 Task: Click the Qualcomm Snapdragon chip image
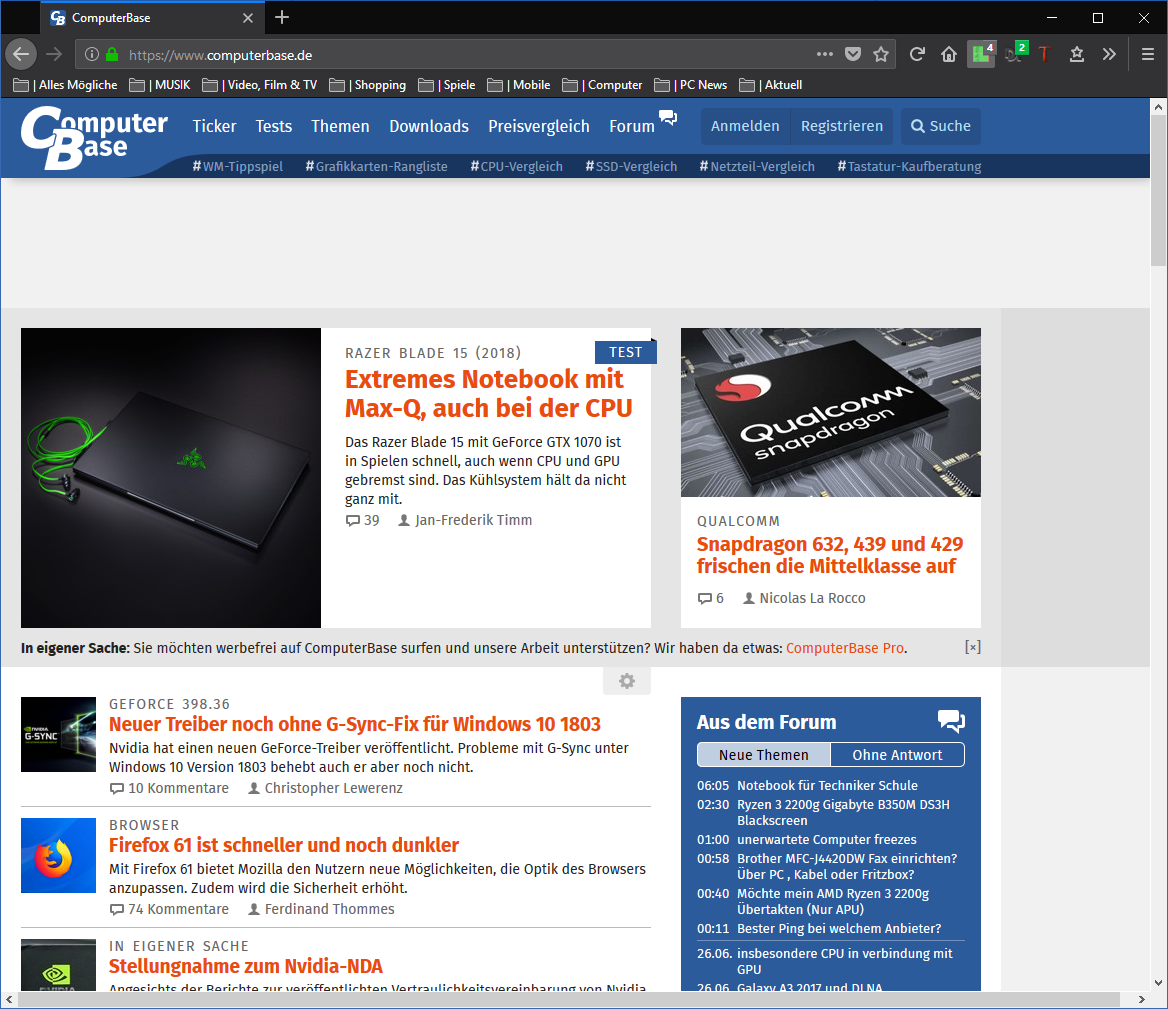831,413
